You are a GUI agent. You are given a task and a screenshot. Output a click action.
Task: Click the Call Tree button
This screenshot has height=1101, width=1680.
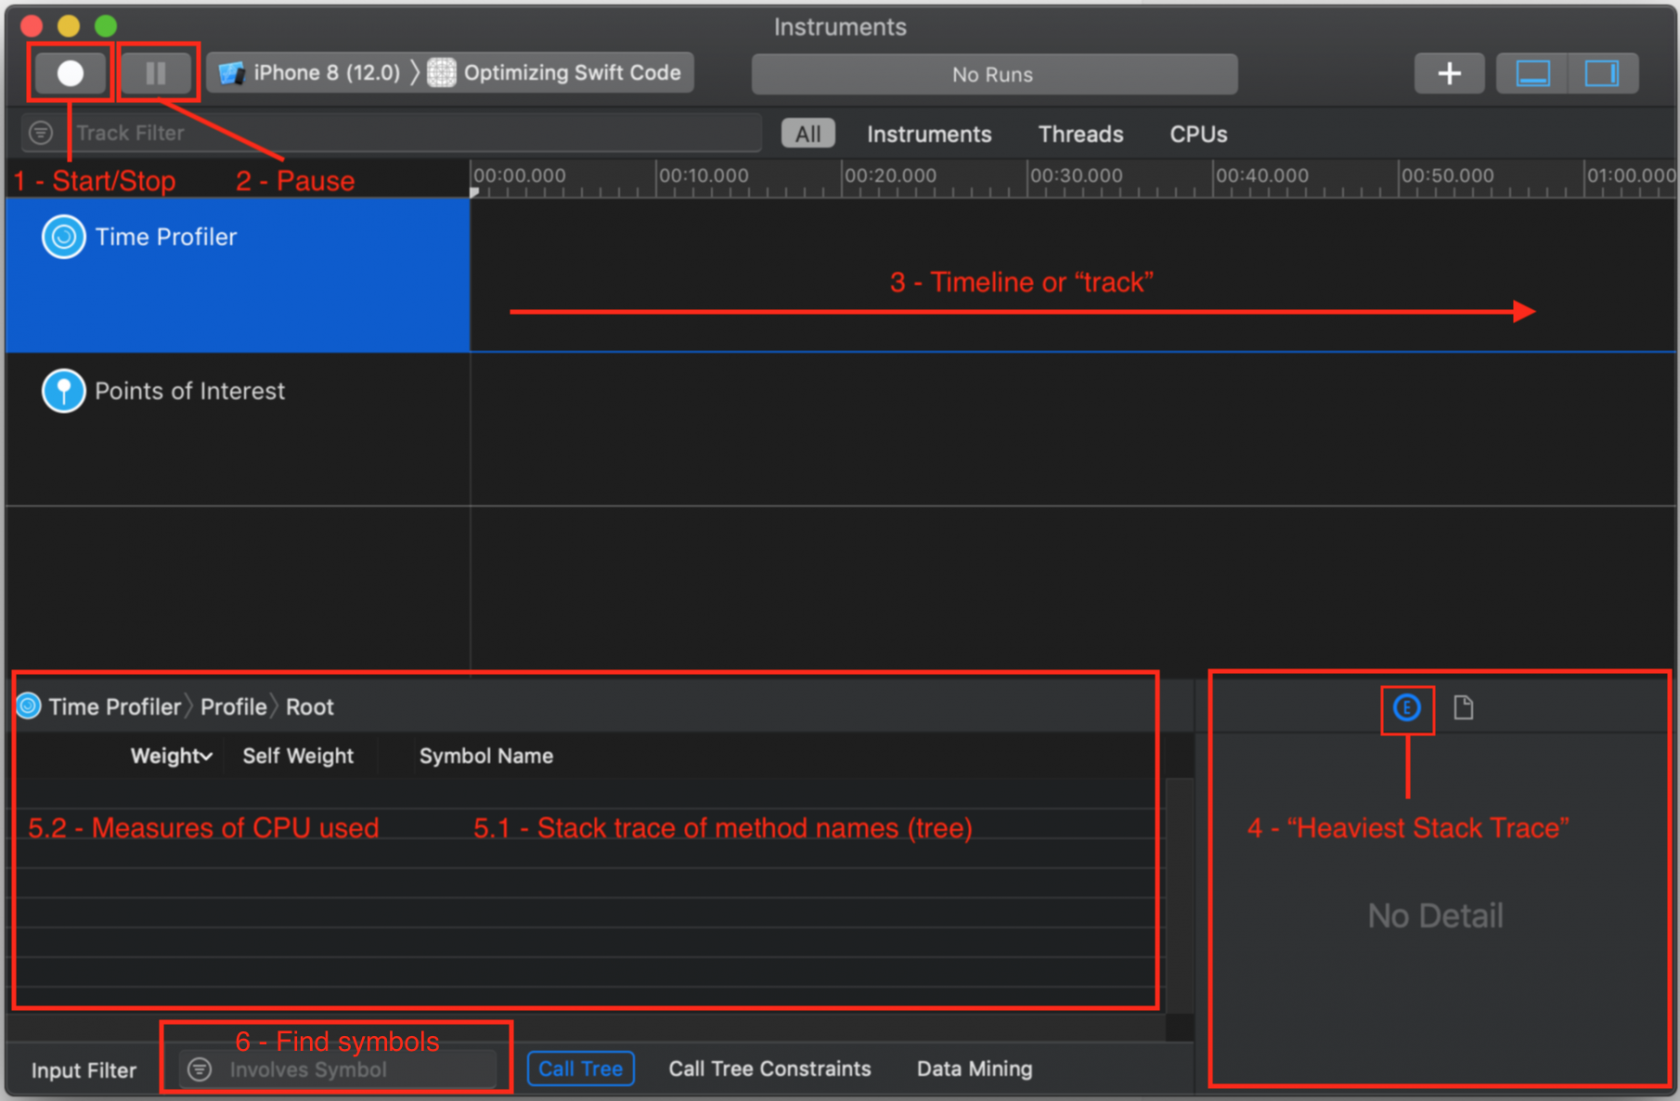[x=580, y=1068]
